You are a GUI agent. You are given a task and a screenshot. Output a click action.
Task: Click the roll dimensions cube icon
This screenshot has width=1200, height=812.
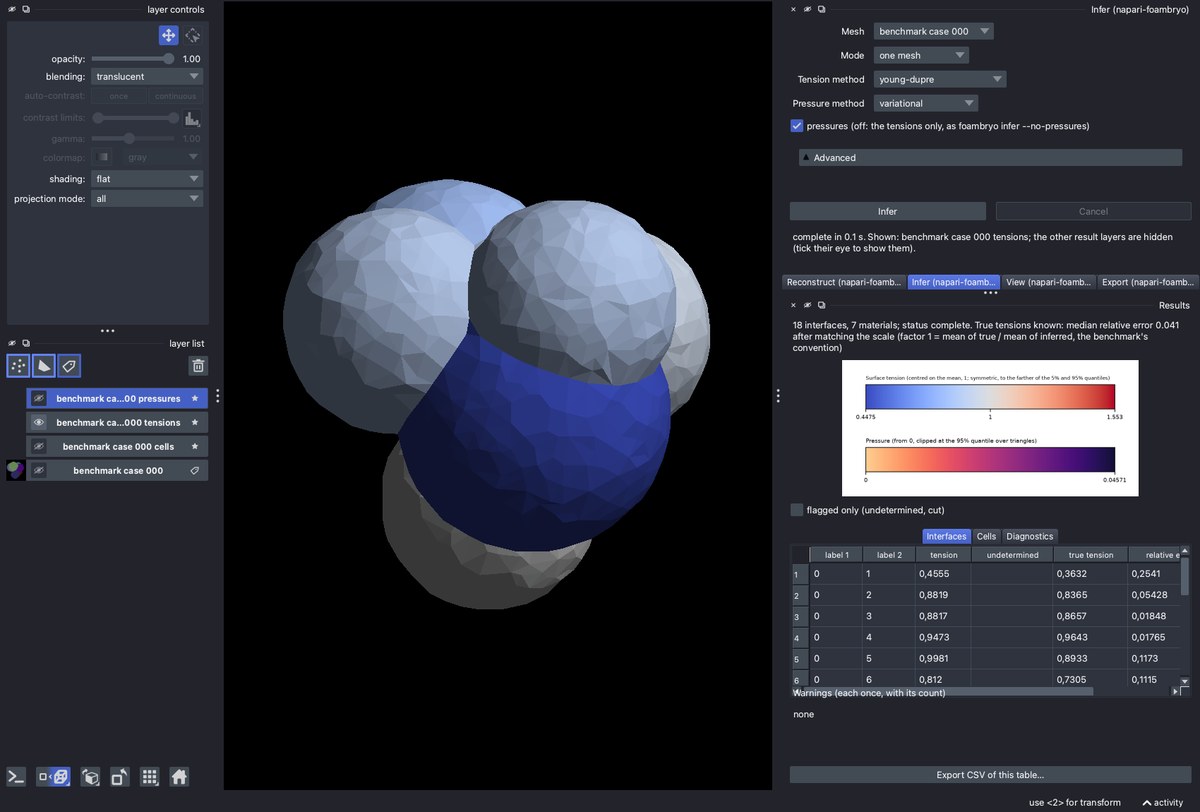pos(90,777)
